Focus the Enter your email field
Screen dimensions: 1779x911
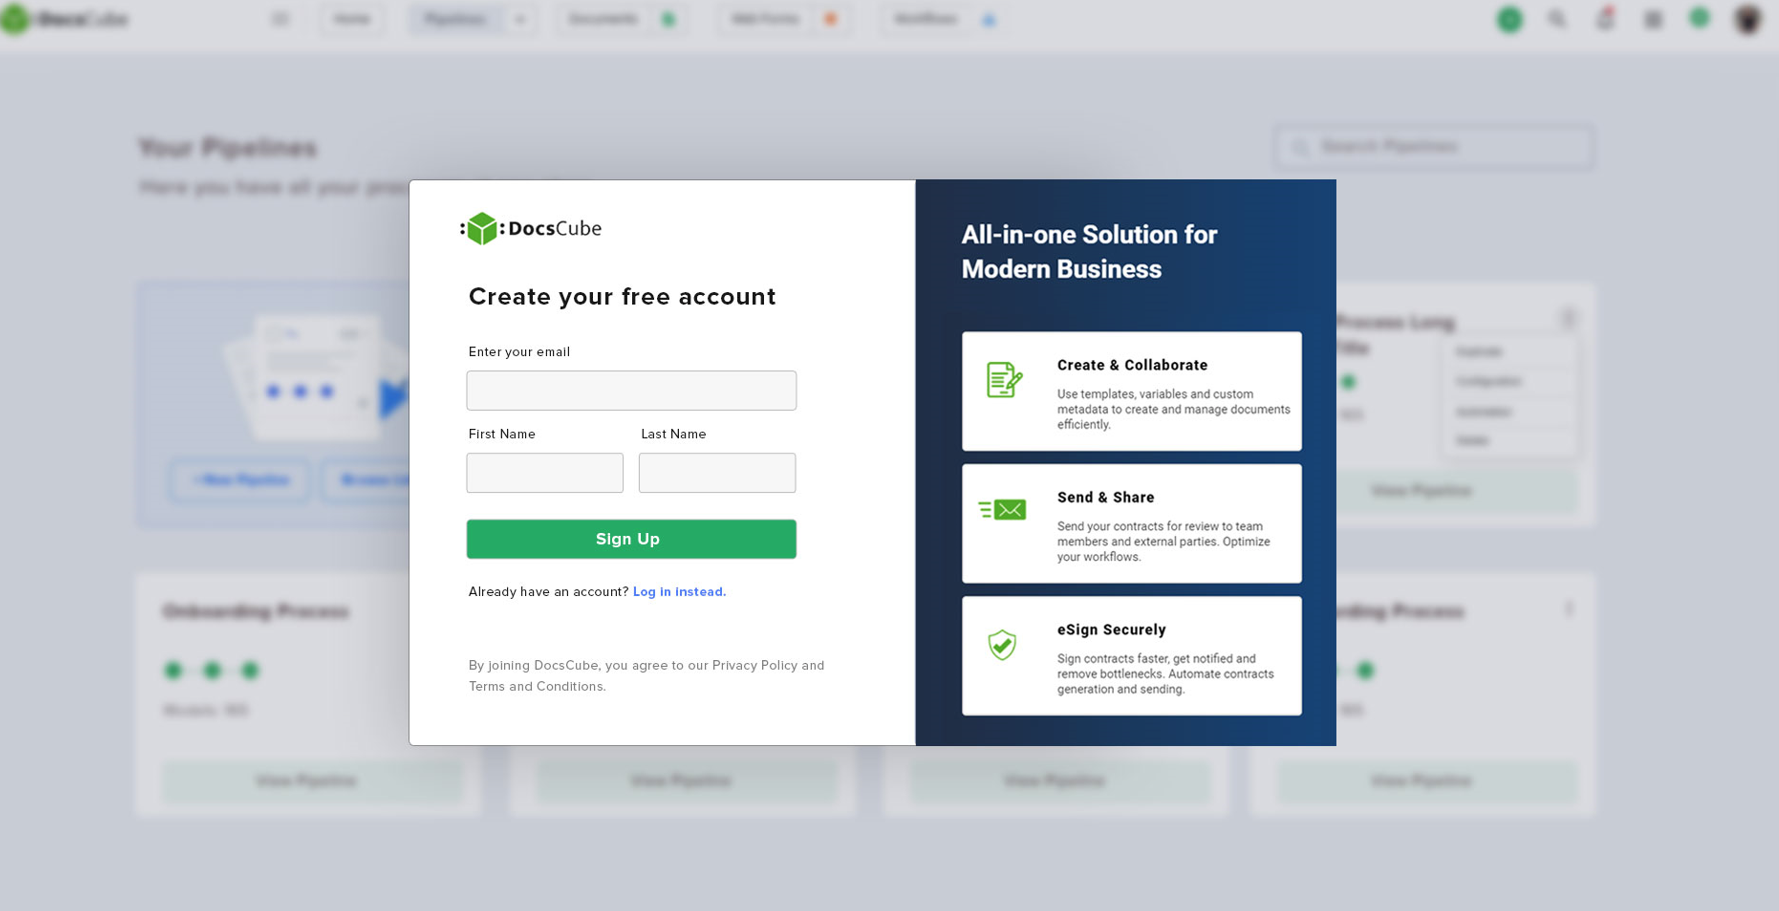(631, 390)
